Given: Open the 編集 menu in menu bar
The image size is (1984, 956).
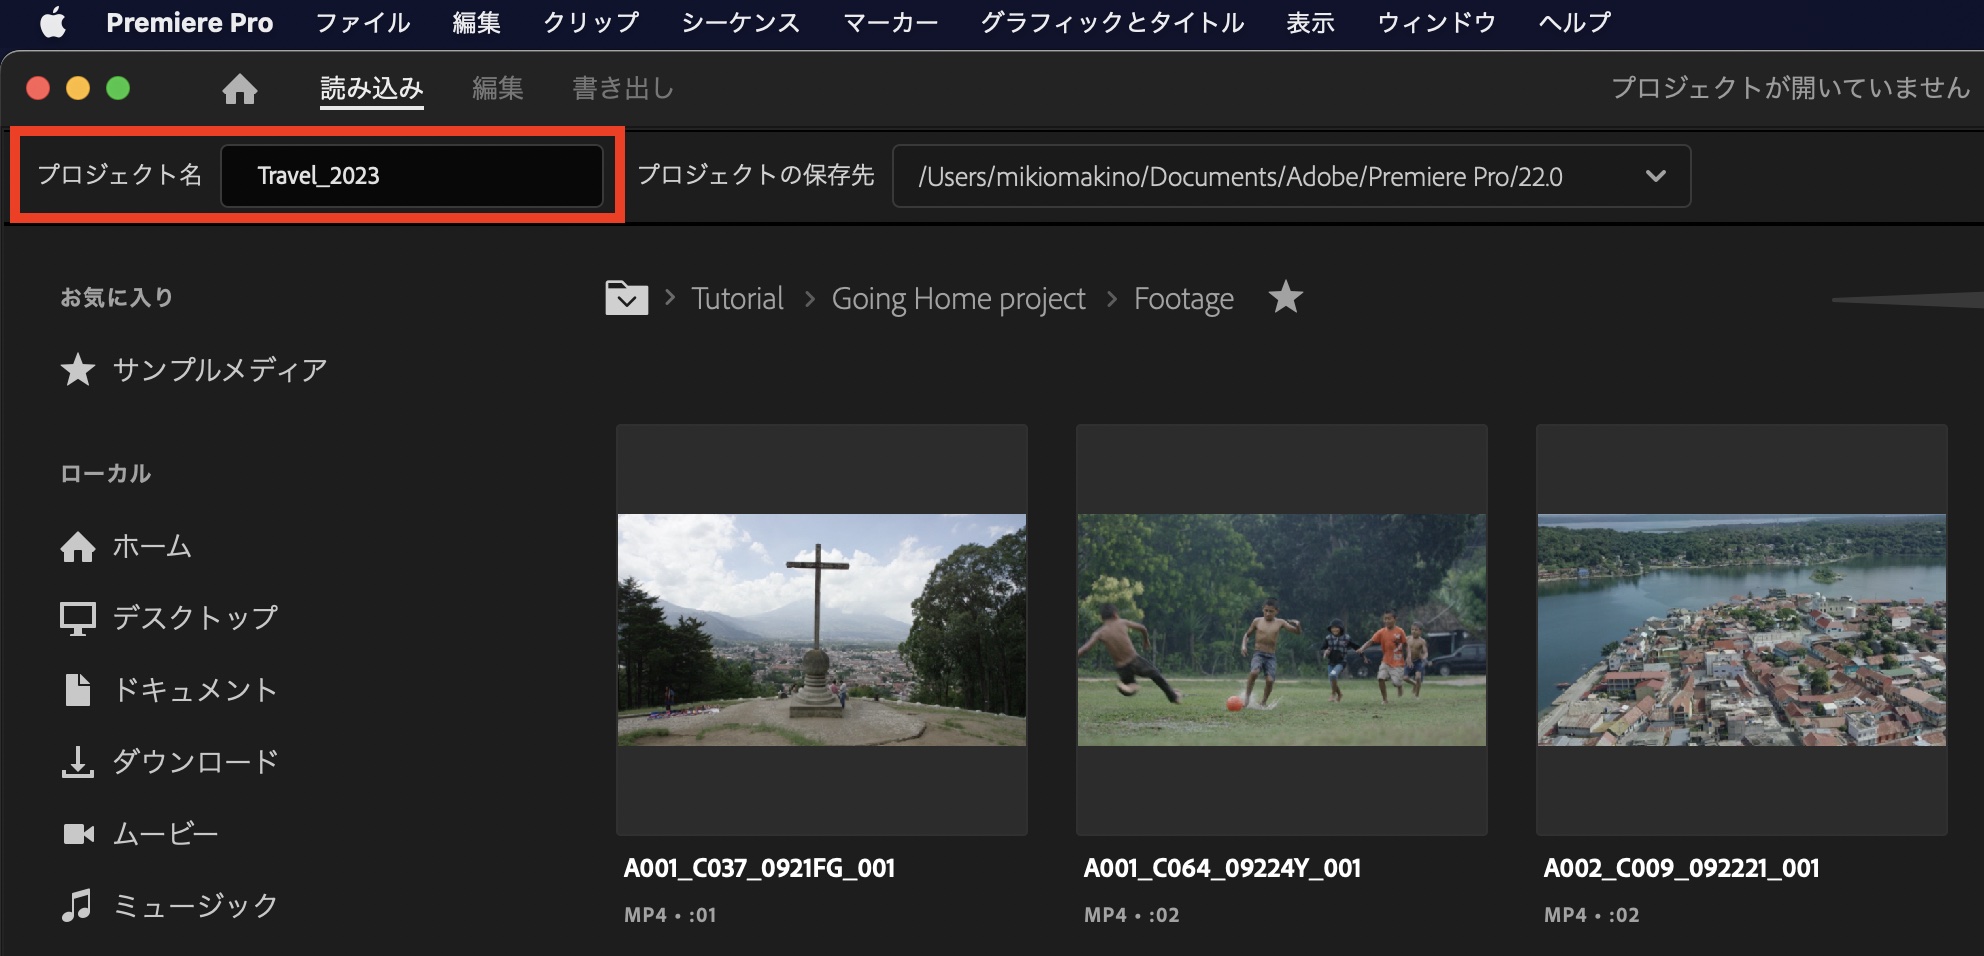Looking at the screenshot, I should click(x=476, y=22).
